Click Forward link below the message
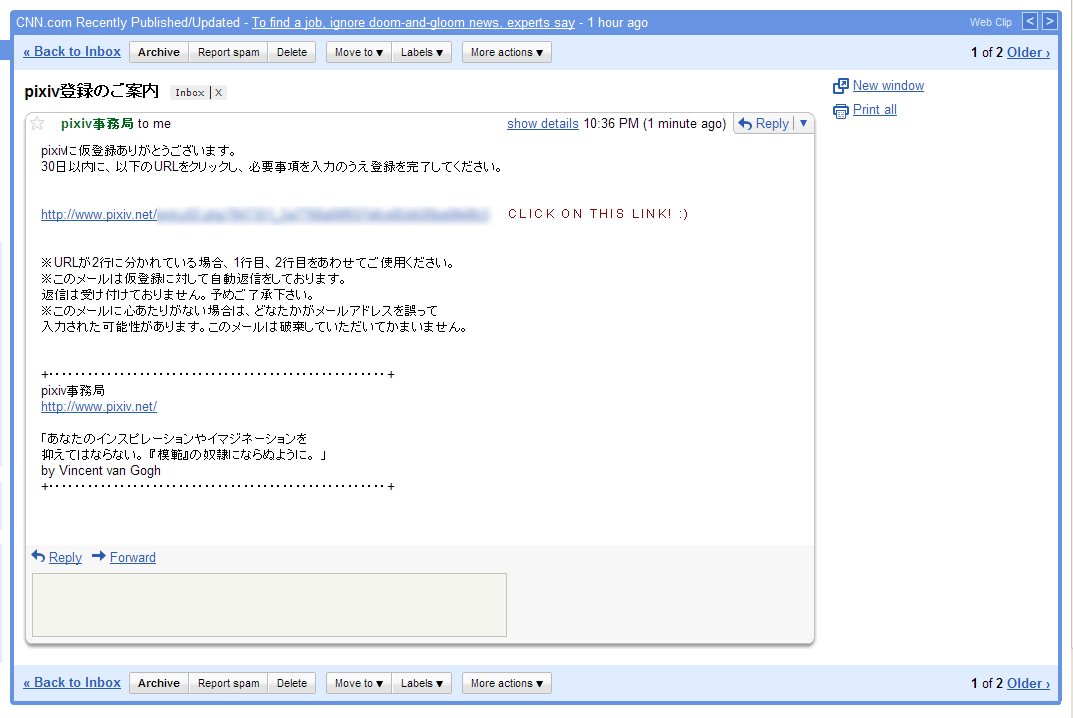Viewport: 1073px width, 718px height. [x=132, y=558]
